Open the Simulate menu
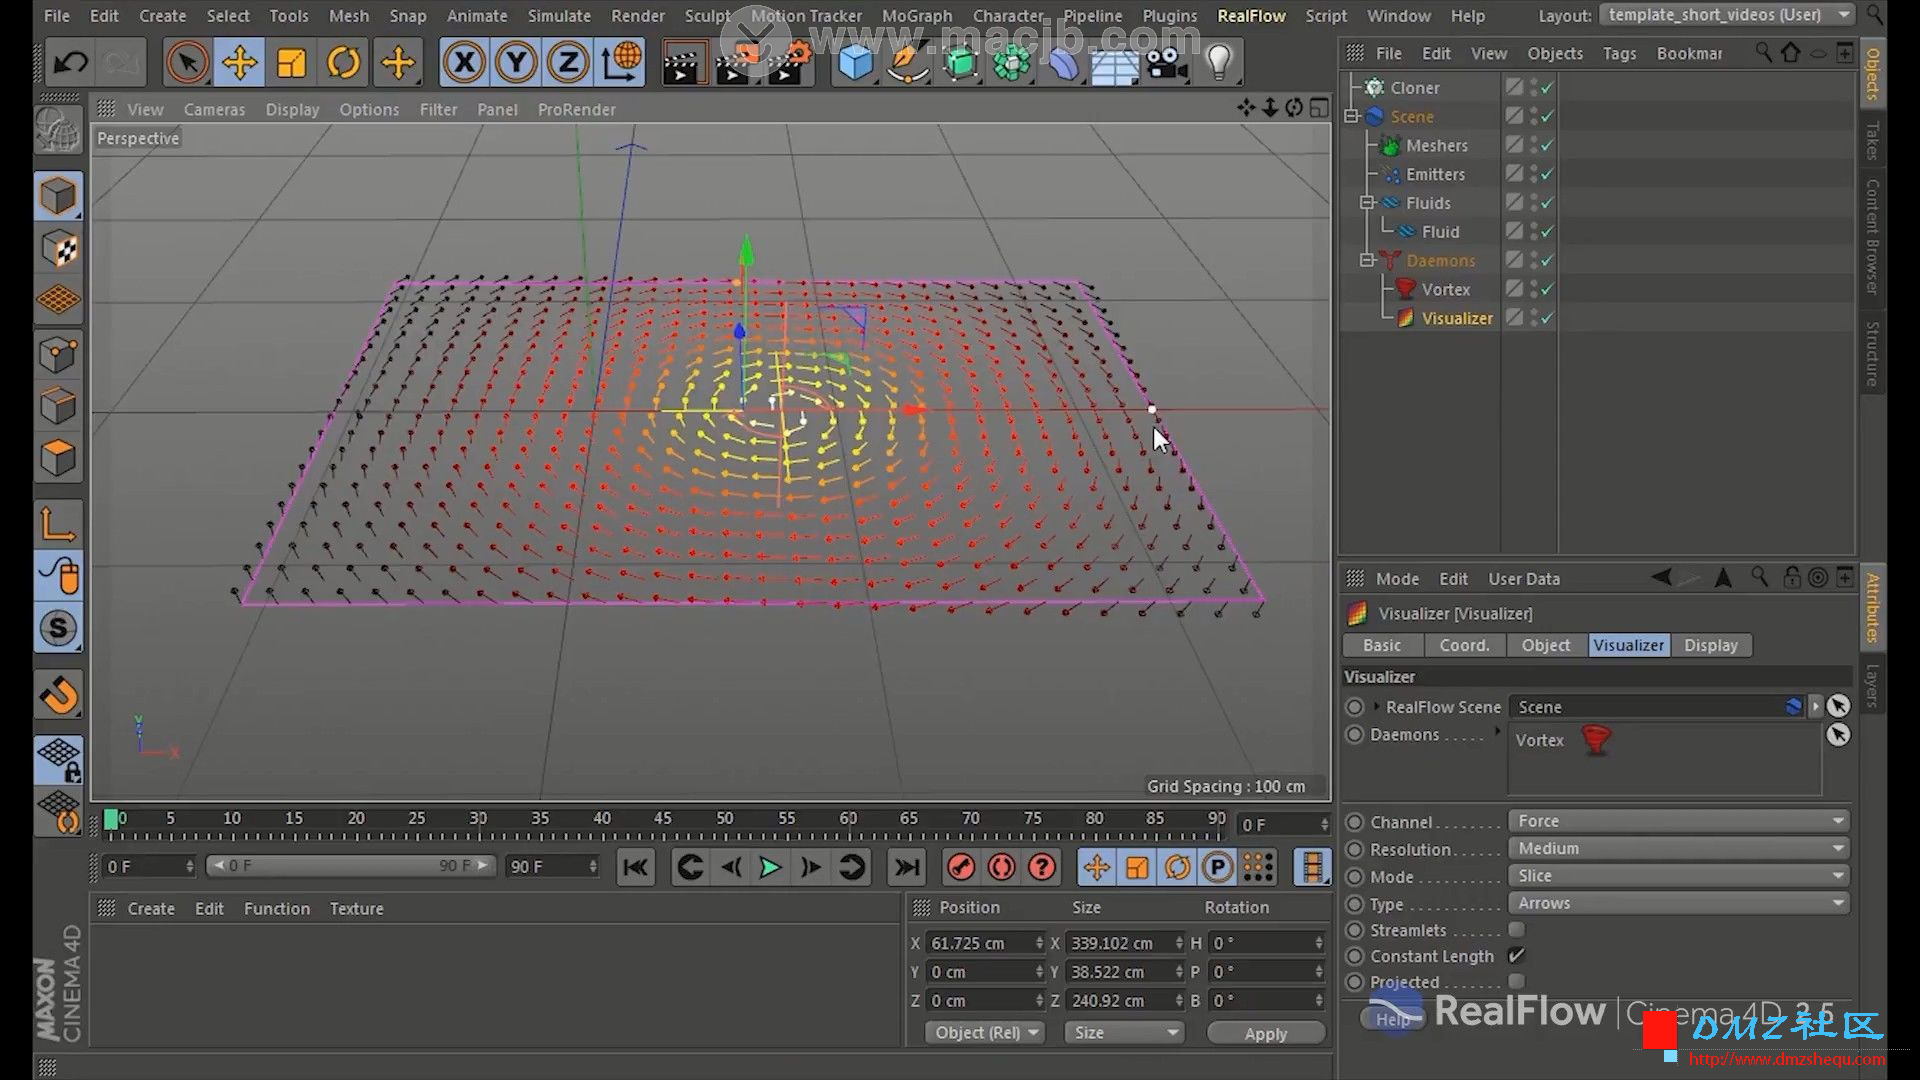This screenshot has height=1080, width=1920. (559, 16)
